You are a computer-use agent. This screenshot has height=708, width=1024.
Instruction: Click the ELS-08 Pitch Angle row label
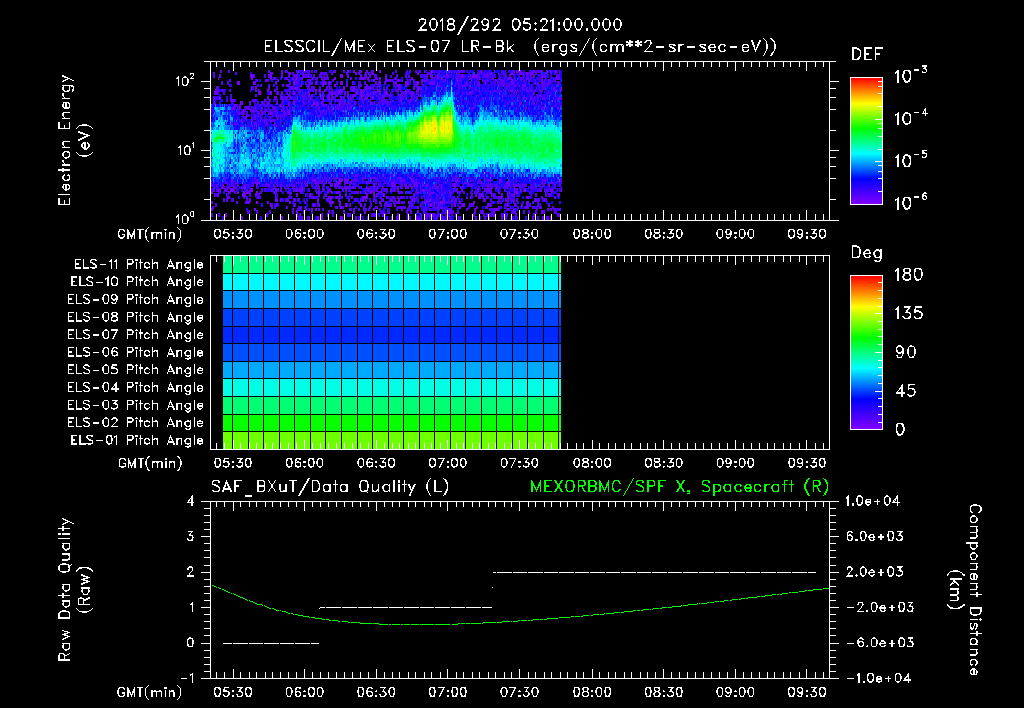(136, 317)
